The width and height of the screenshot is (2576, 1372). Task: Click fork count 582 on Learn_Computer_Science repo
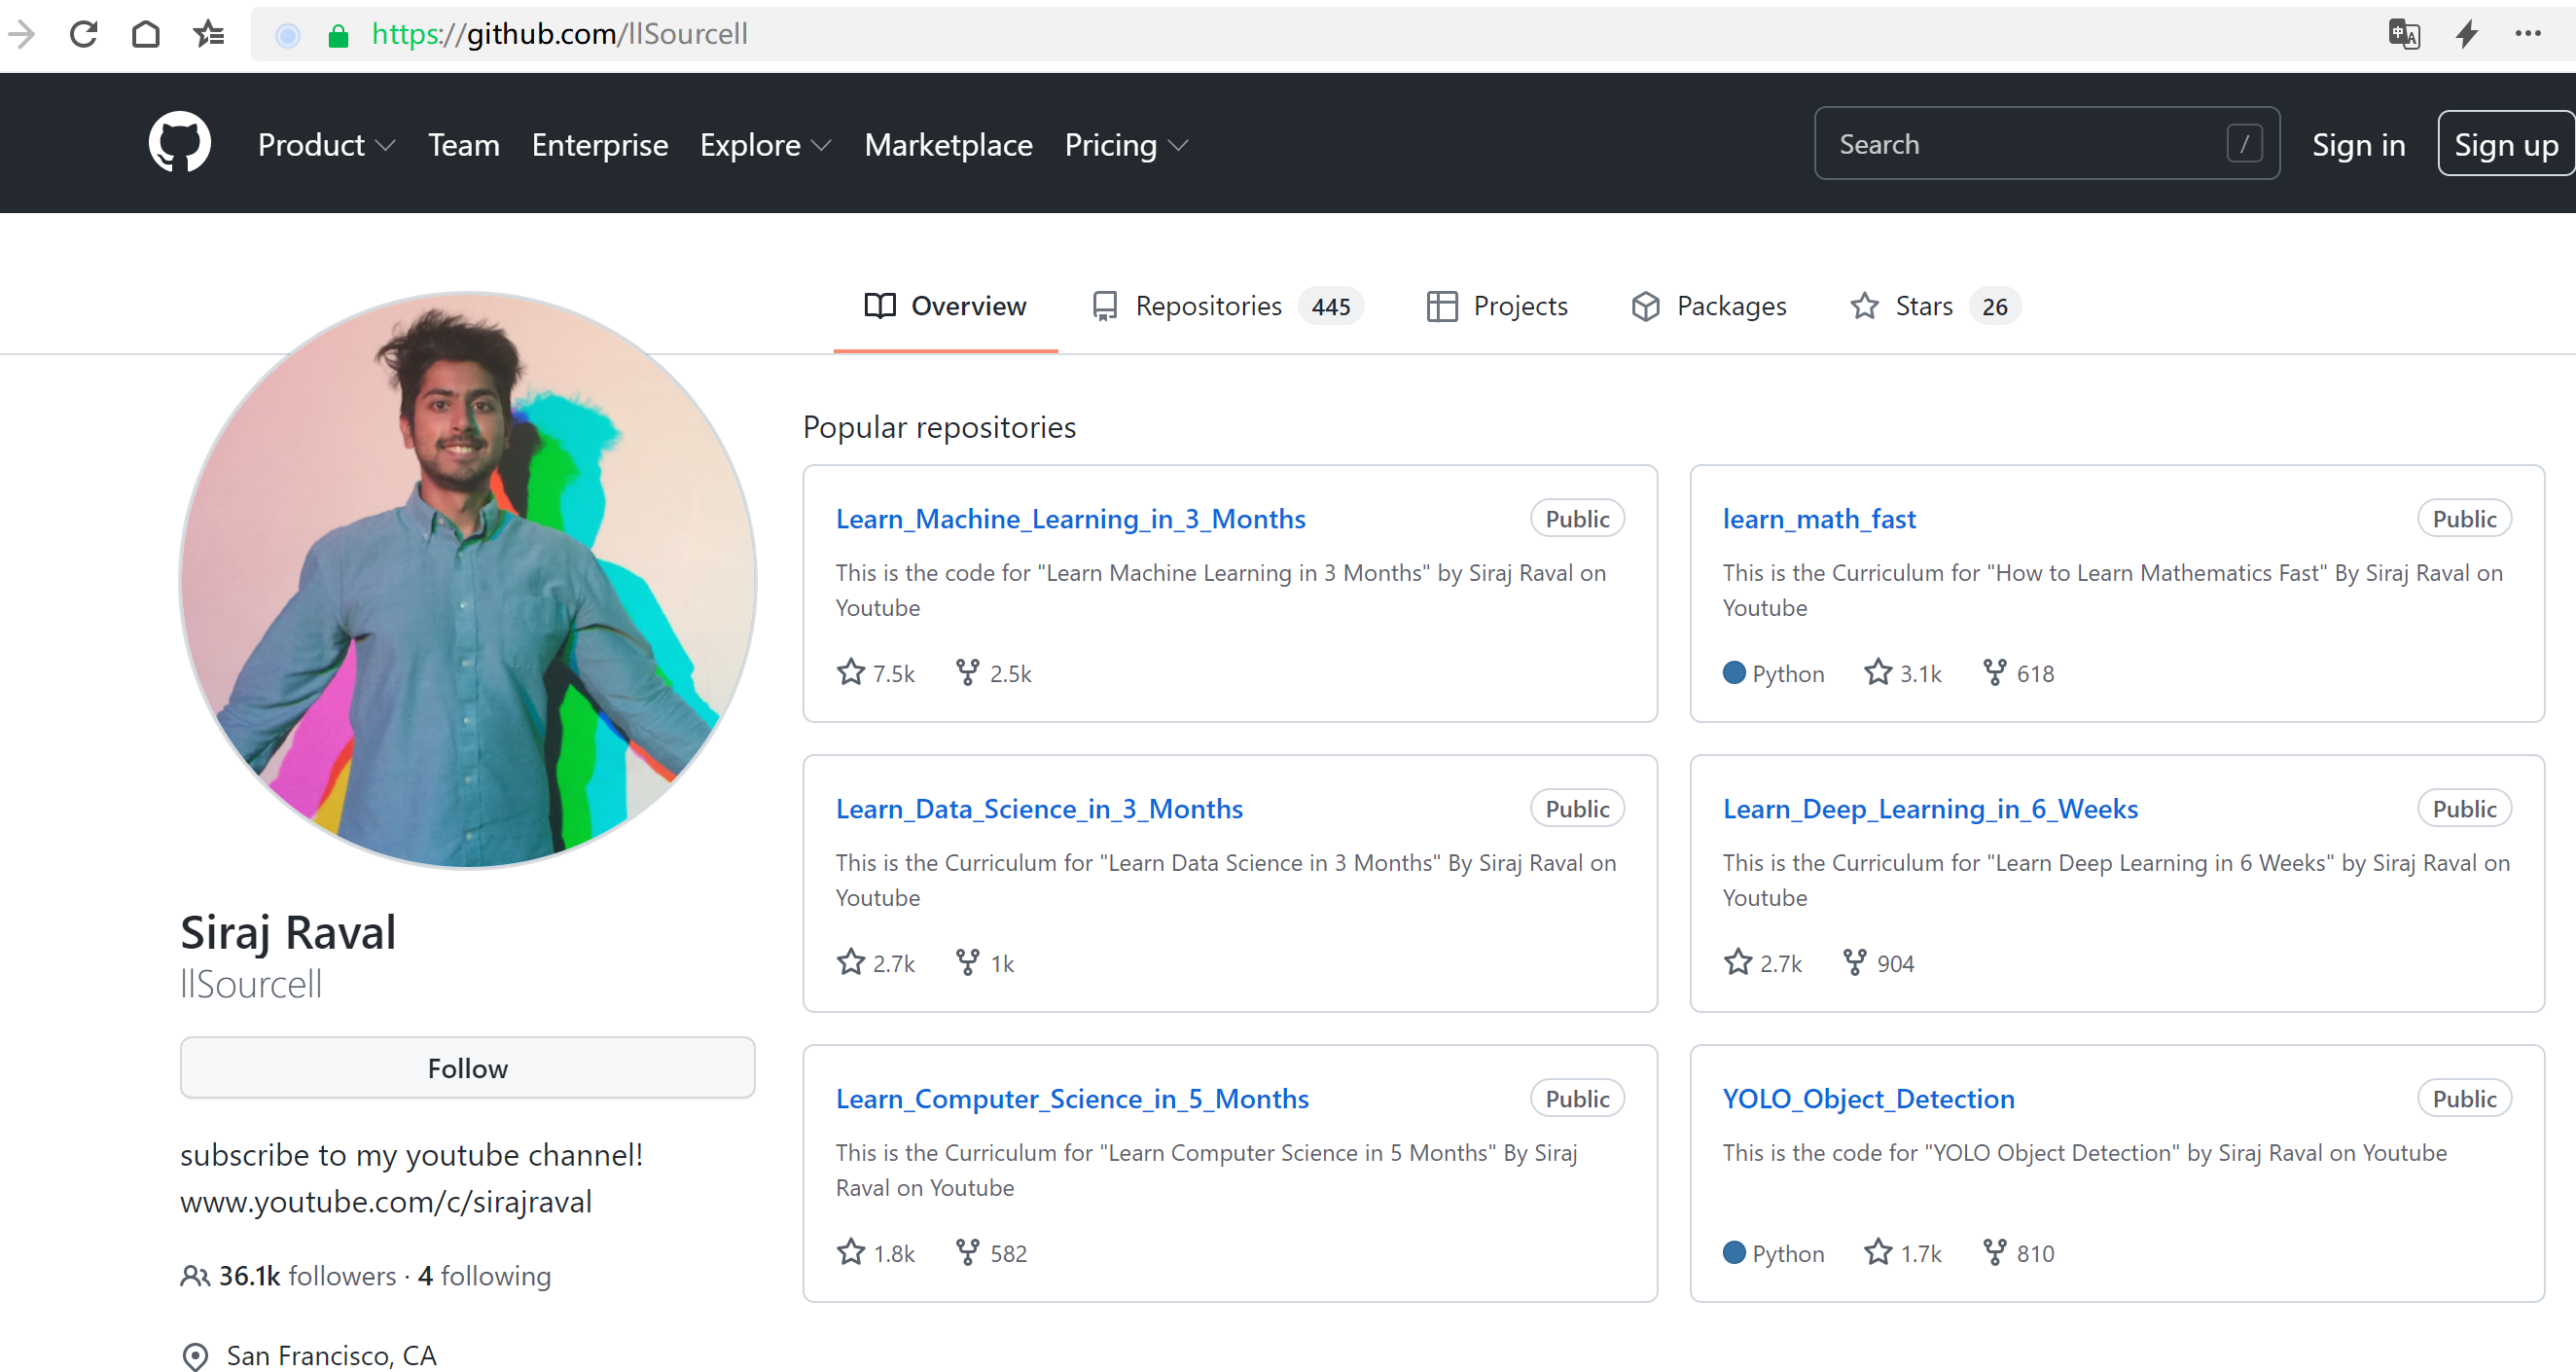(991, 1253)
